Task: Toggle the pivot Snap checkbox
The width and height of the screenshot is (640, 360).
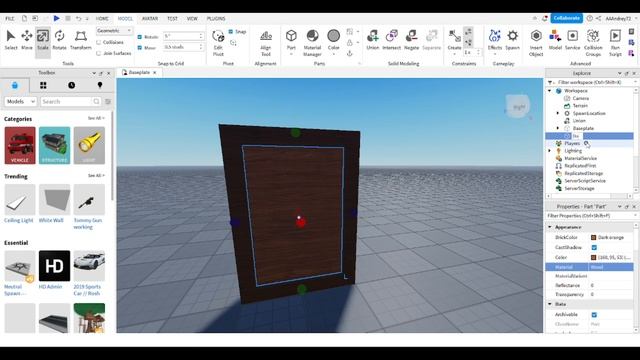Action: coord(231,31)
